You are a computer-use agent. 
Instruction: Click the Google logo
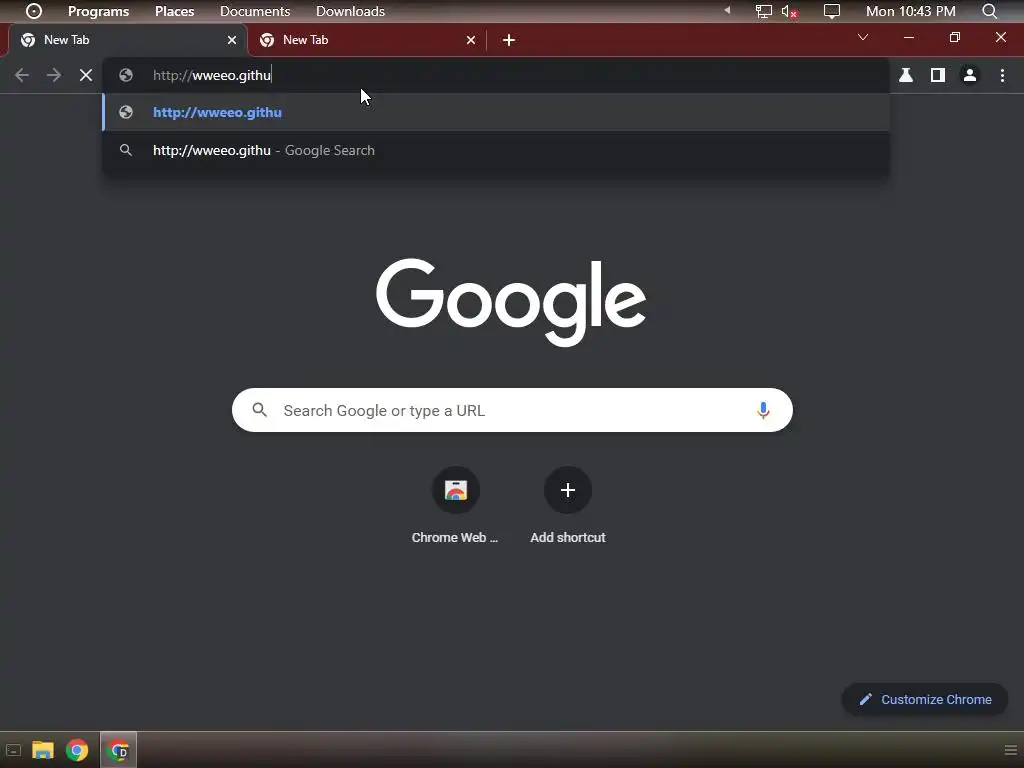pyautogui.click(x=511, y=302)
